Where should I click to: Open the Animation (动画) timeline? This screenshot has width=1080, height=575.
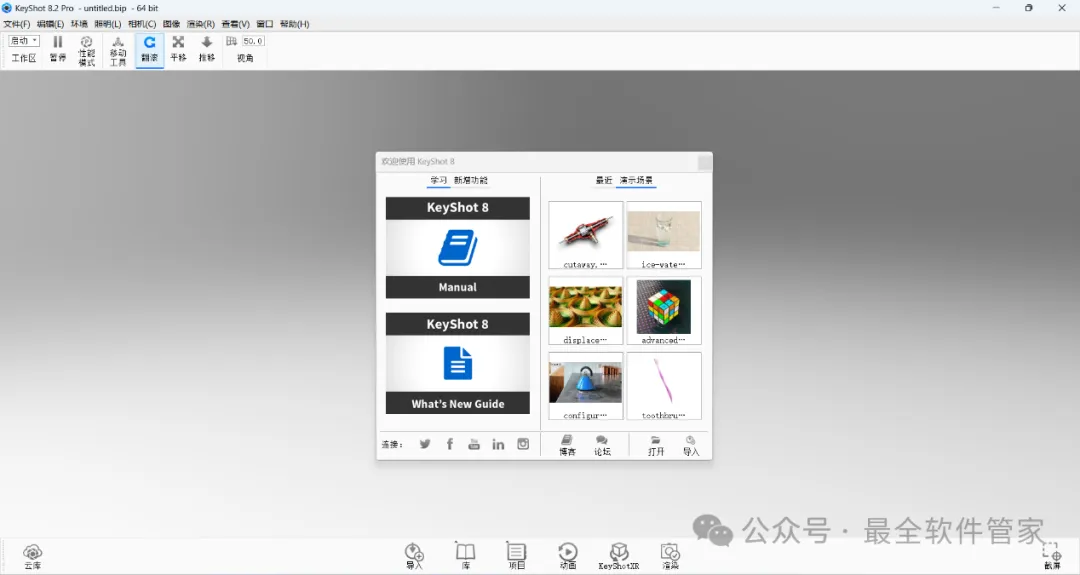tap(568, 556)
